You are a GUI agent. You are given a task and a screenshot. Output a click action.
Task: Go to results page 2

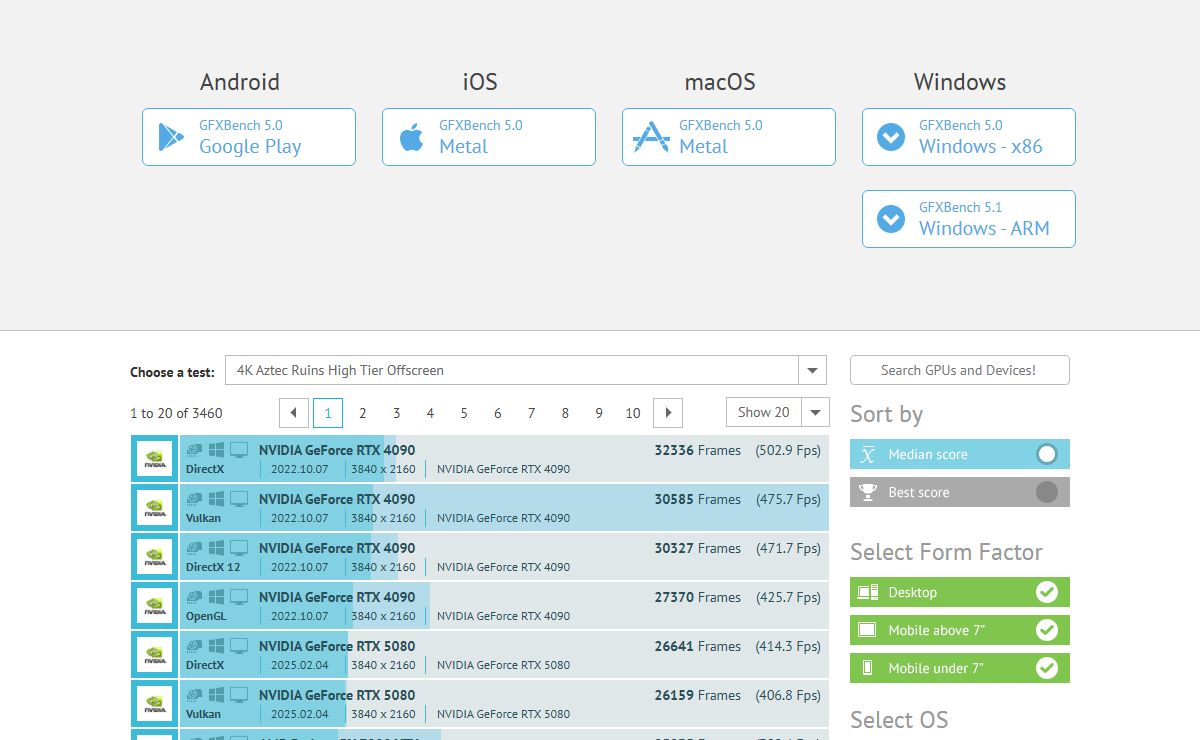coord(362,412)
